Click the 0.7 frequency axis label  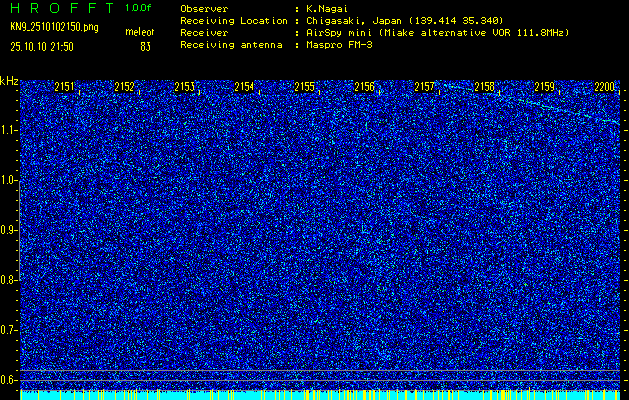point(9,330)
